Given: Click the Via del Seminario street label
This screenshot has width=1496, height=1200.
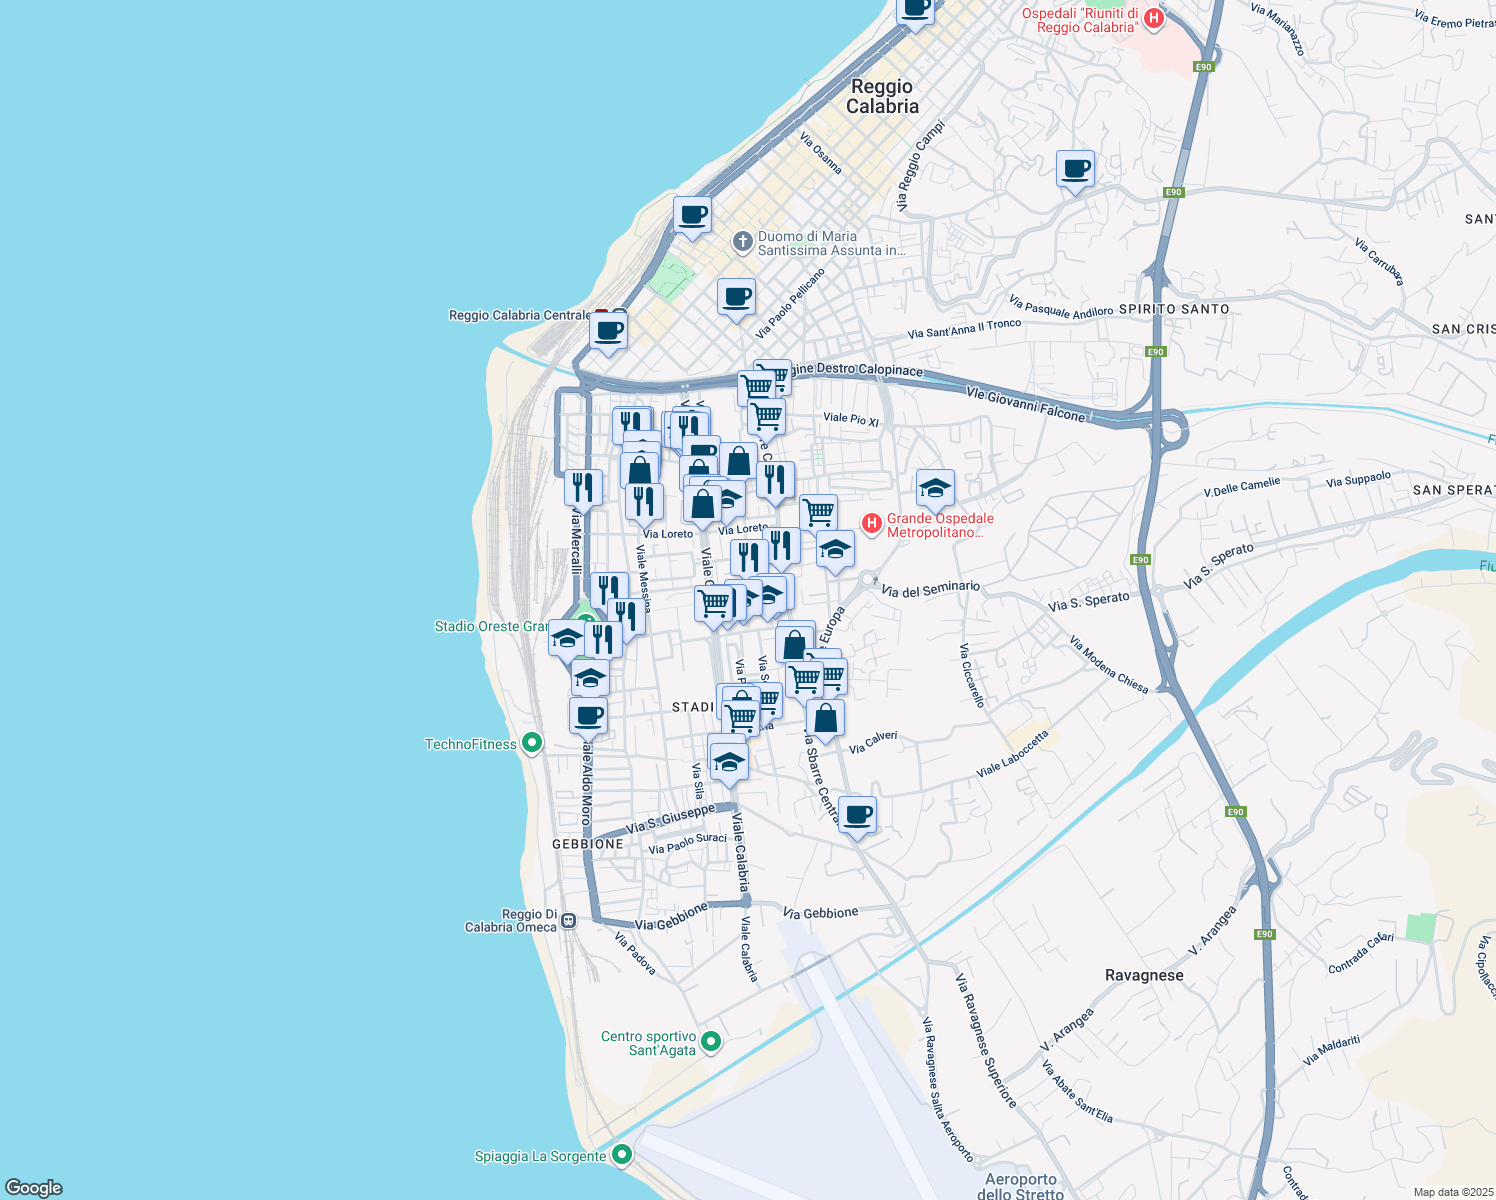Looking at the screenshot, I should point(931,590).
